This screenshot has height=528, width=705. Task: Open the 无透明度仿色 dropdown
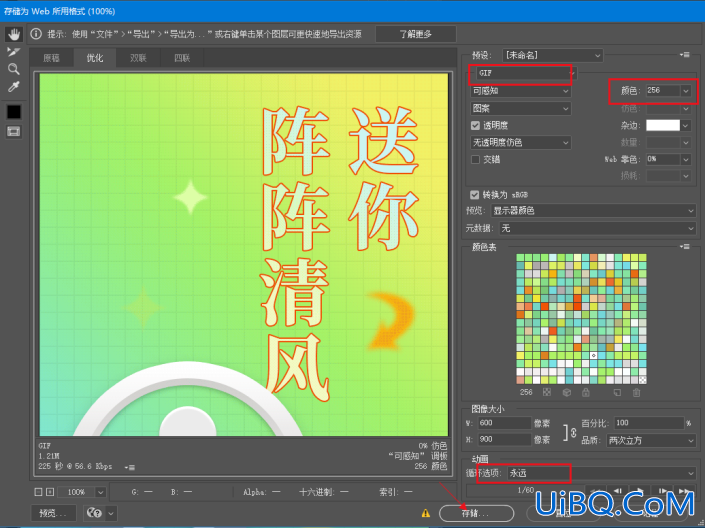521,143
